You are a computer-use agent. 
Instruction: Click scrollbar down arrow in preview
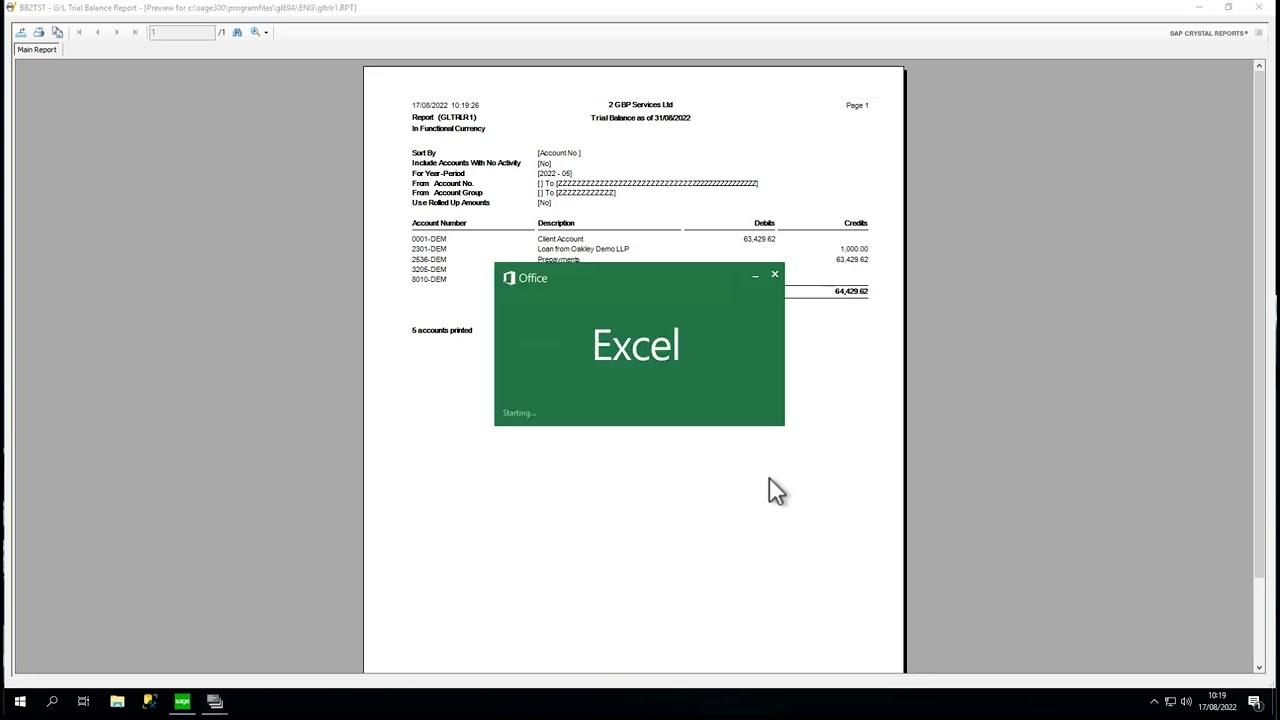[x=1259, y=667]
